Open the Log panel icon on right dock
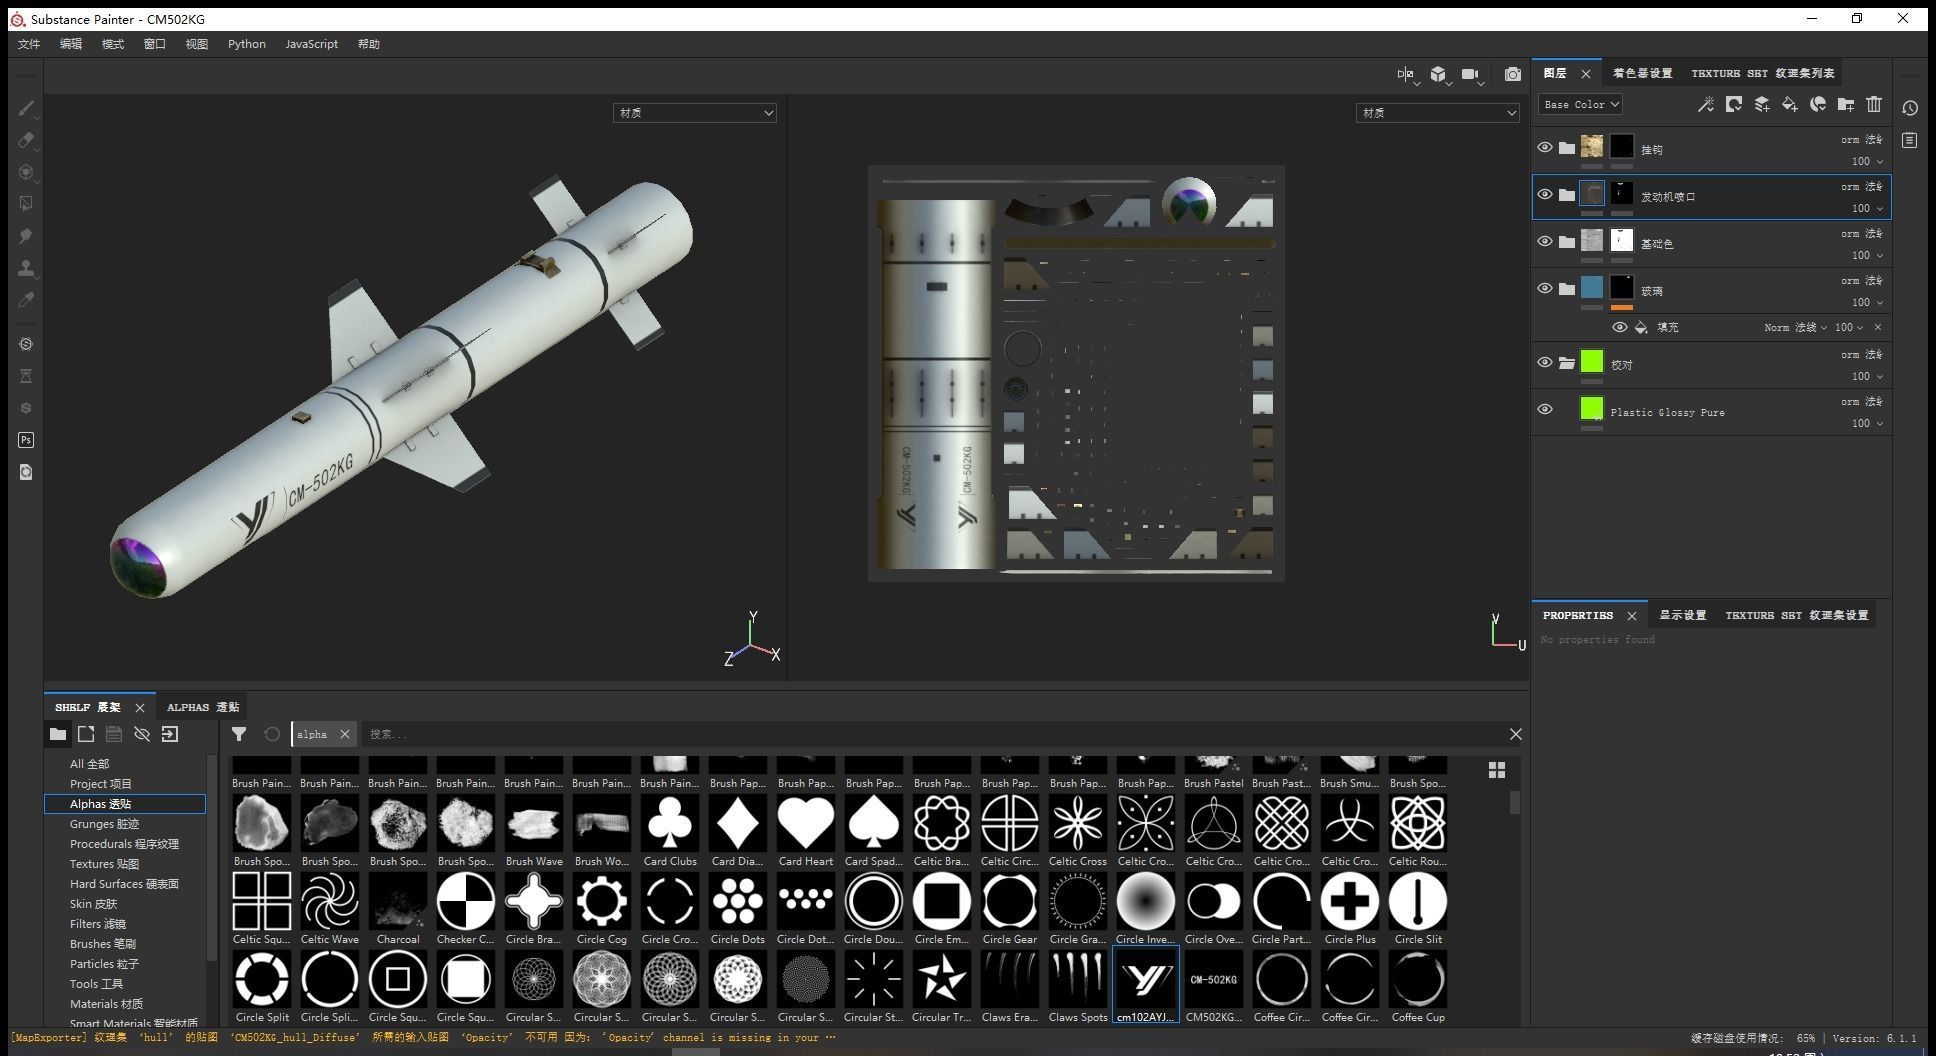 (1910, 140)
